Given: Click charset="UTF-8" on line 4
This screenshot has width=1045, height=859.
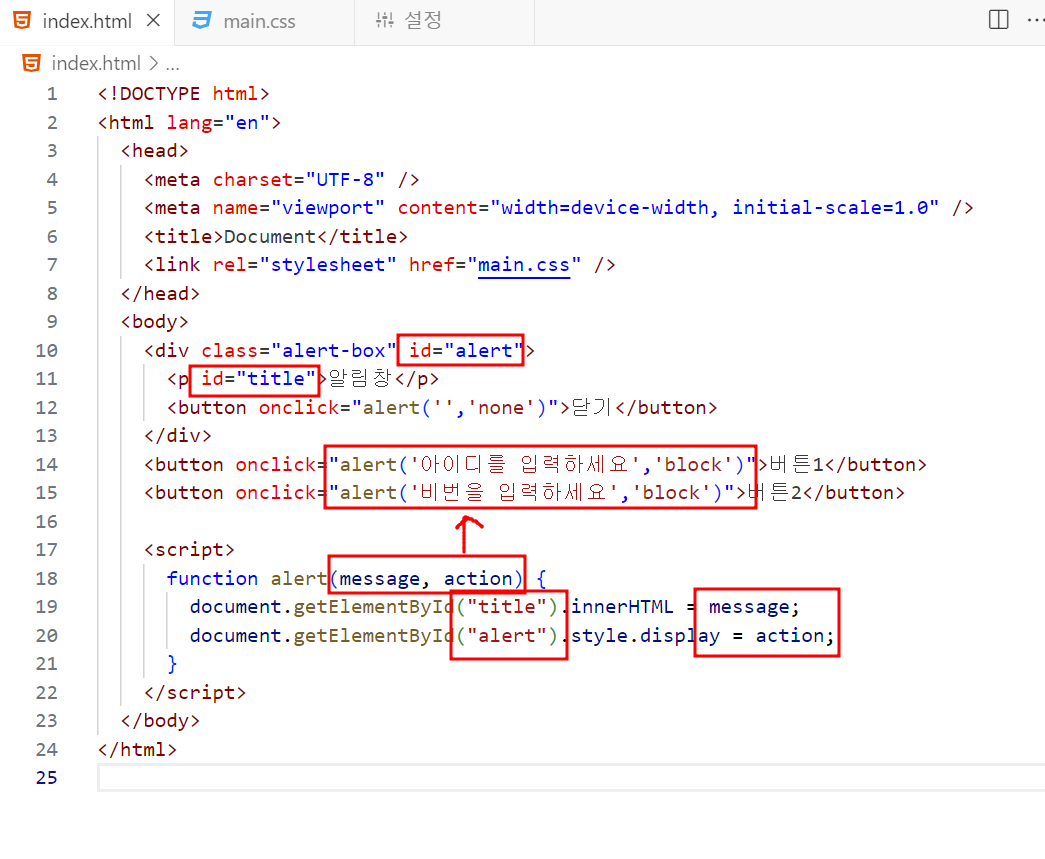Looking at the screenshot, I should click(x=299, y=180).
